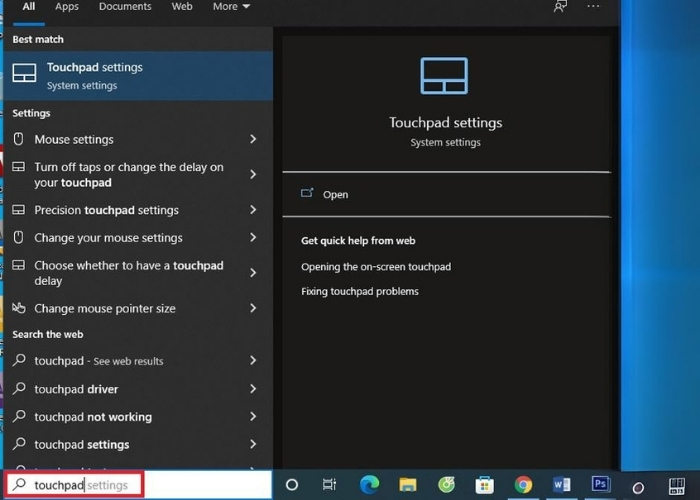
Task: Open Microsoft Edge from the taskbar
Action: [x=369, y=485]
